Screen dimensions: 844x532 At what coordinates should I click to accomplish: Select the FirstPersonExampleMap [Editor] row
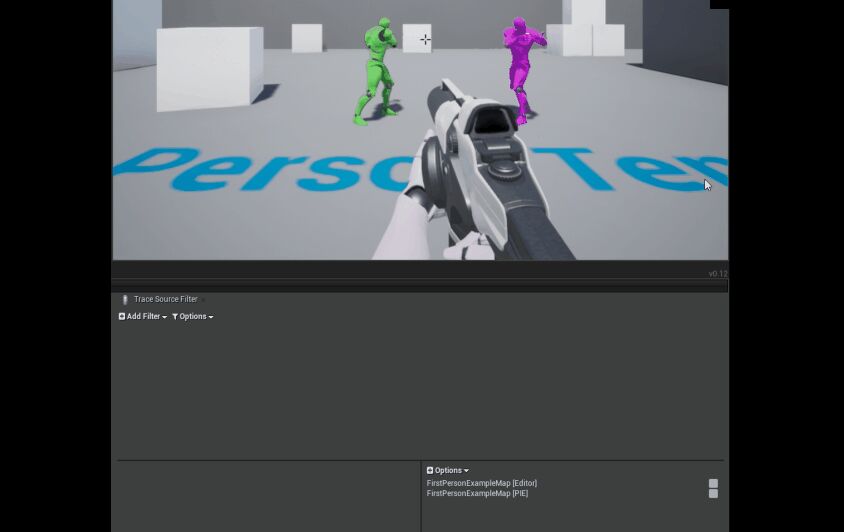(x=572, y=484)
